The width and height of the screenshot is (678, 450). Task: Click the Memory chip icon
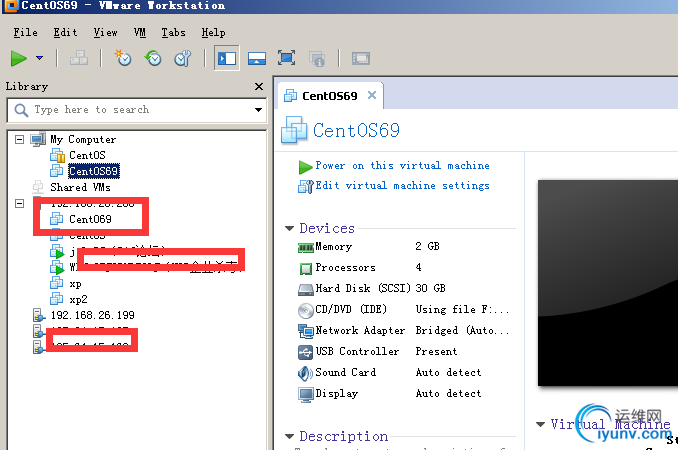306,248
